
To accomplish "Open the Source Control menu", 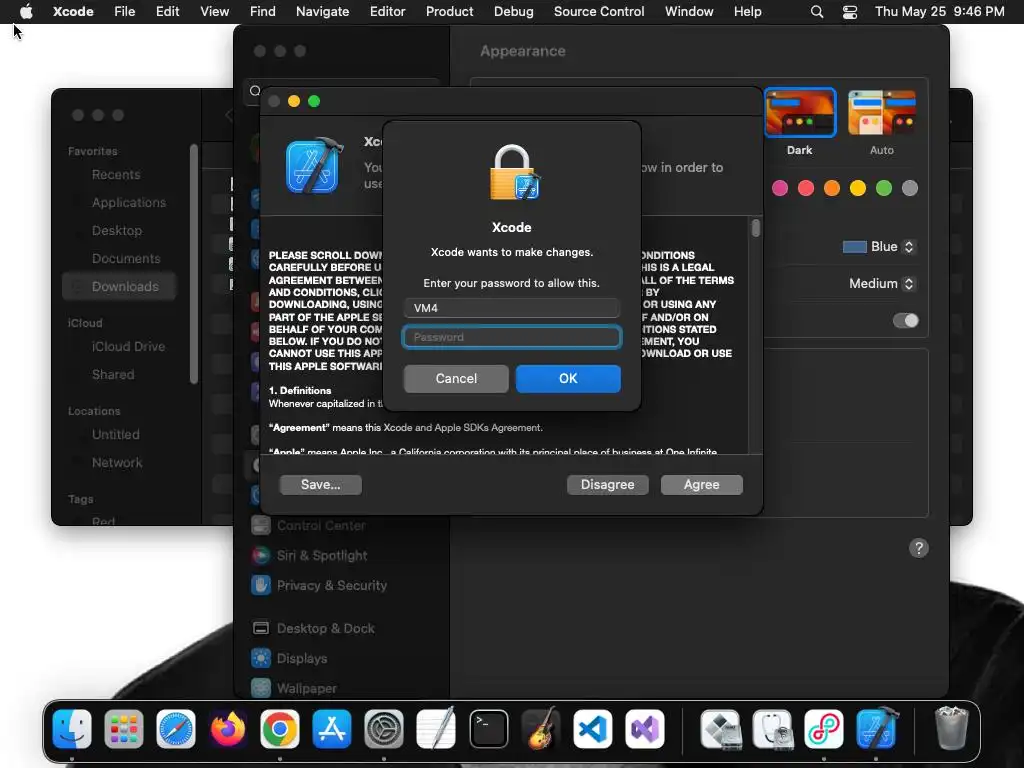I will pos(599,11).
